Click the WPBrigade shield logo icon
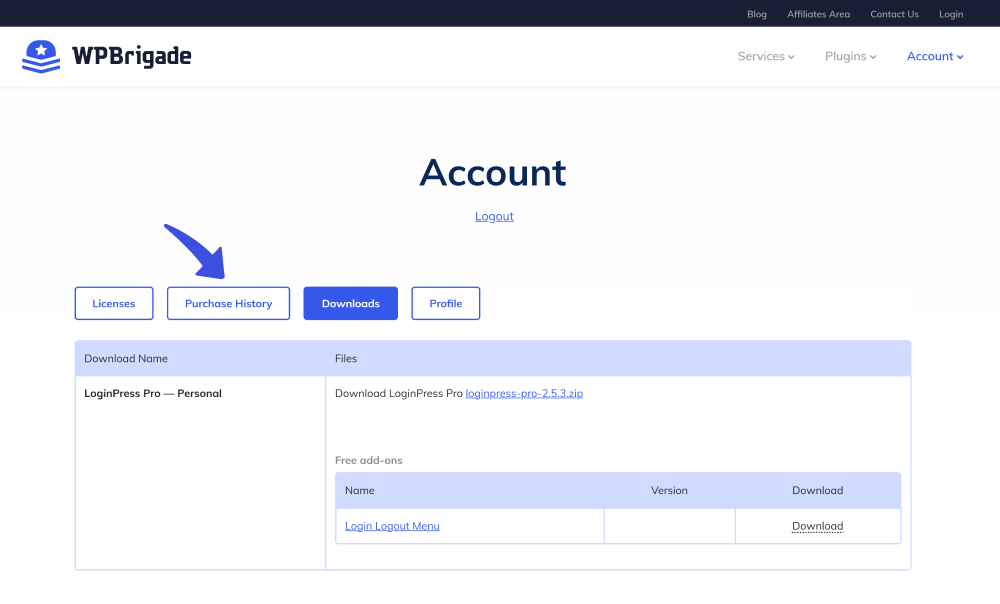1000x604 pixels. pos(41,56)
